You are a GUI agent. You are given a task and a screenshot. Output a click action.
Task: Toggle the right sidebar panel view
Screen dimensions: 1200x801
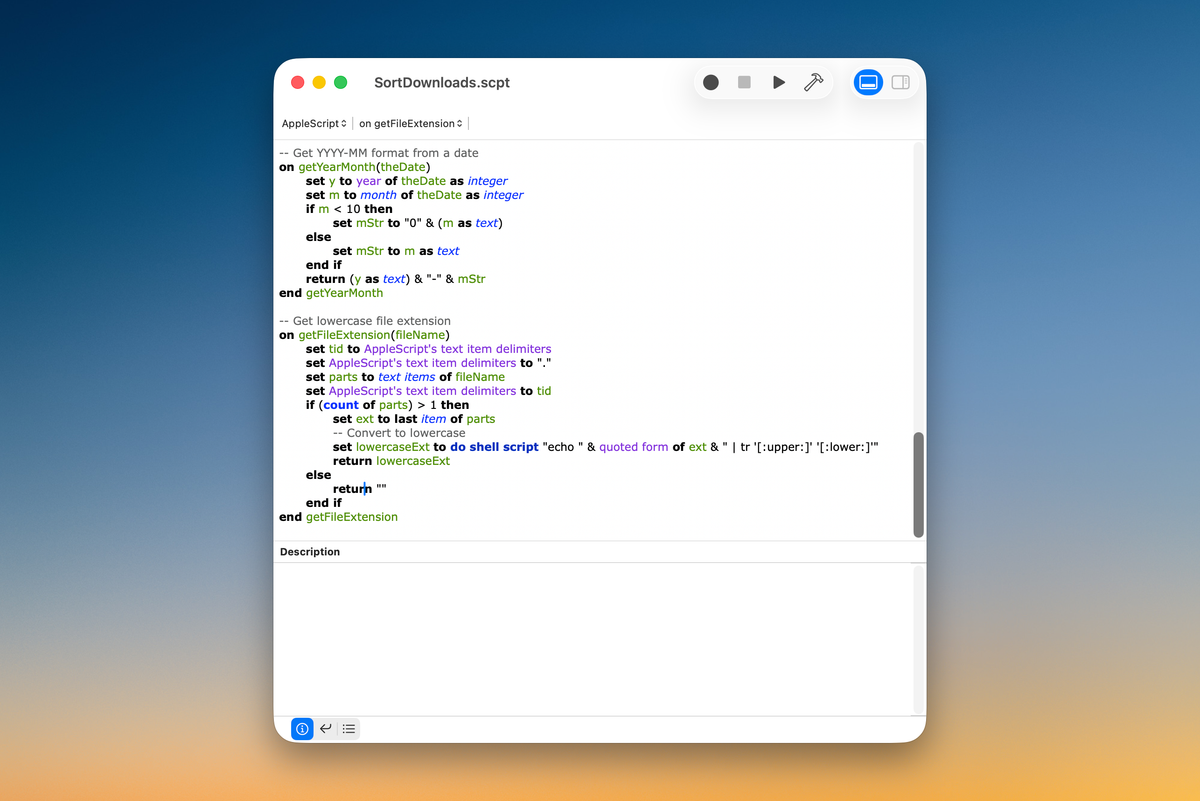coord(900,82)
